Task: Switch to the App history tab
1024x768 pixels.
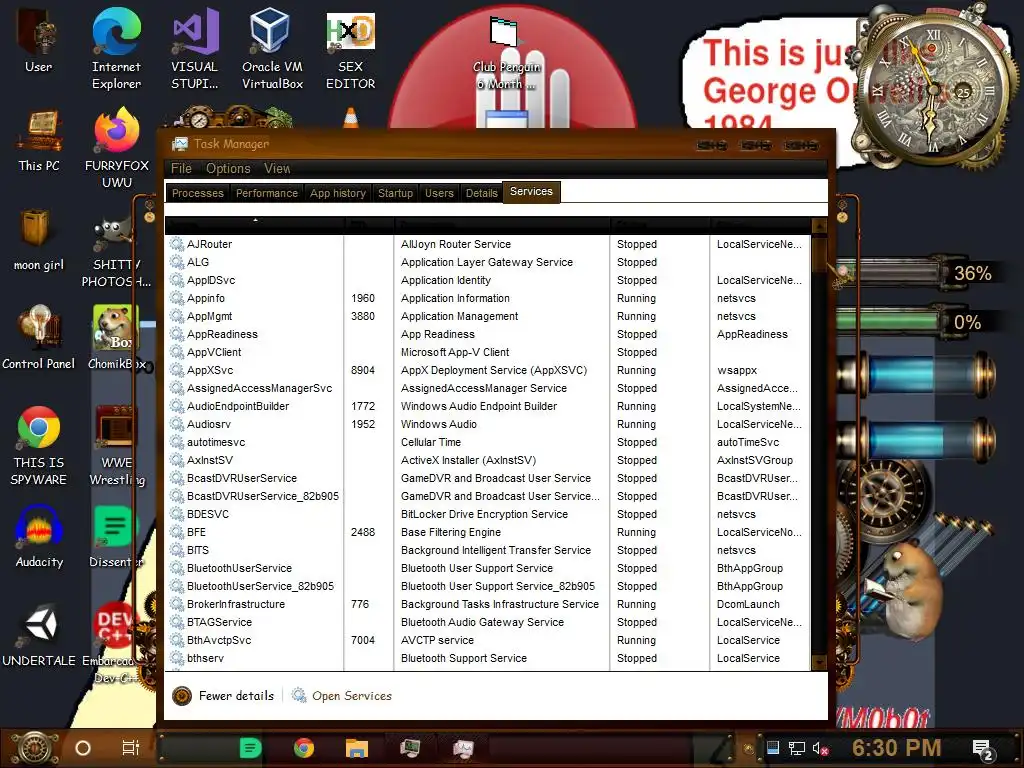Action: coord(338,193)
